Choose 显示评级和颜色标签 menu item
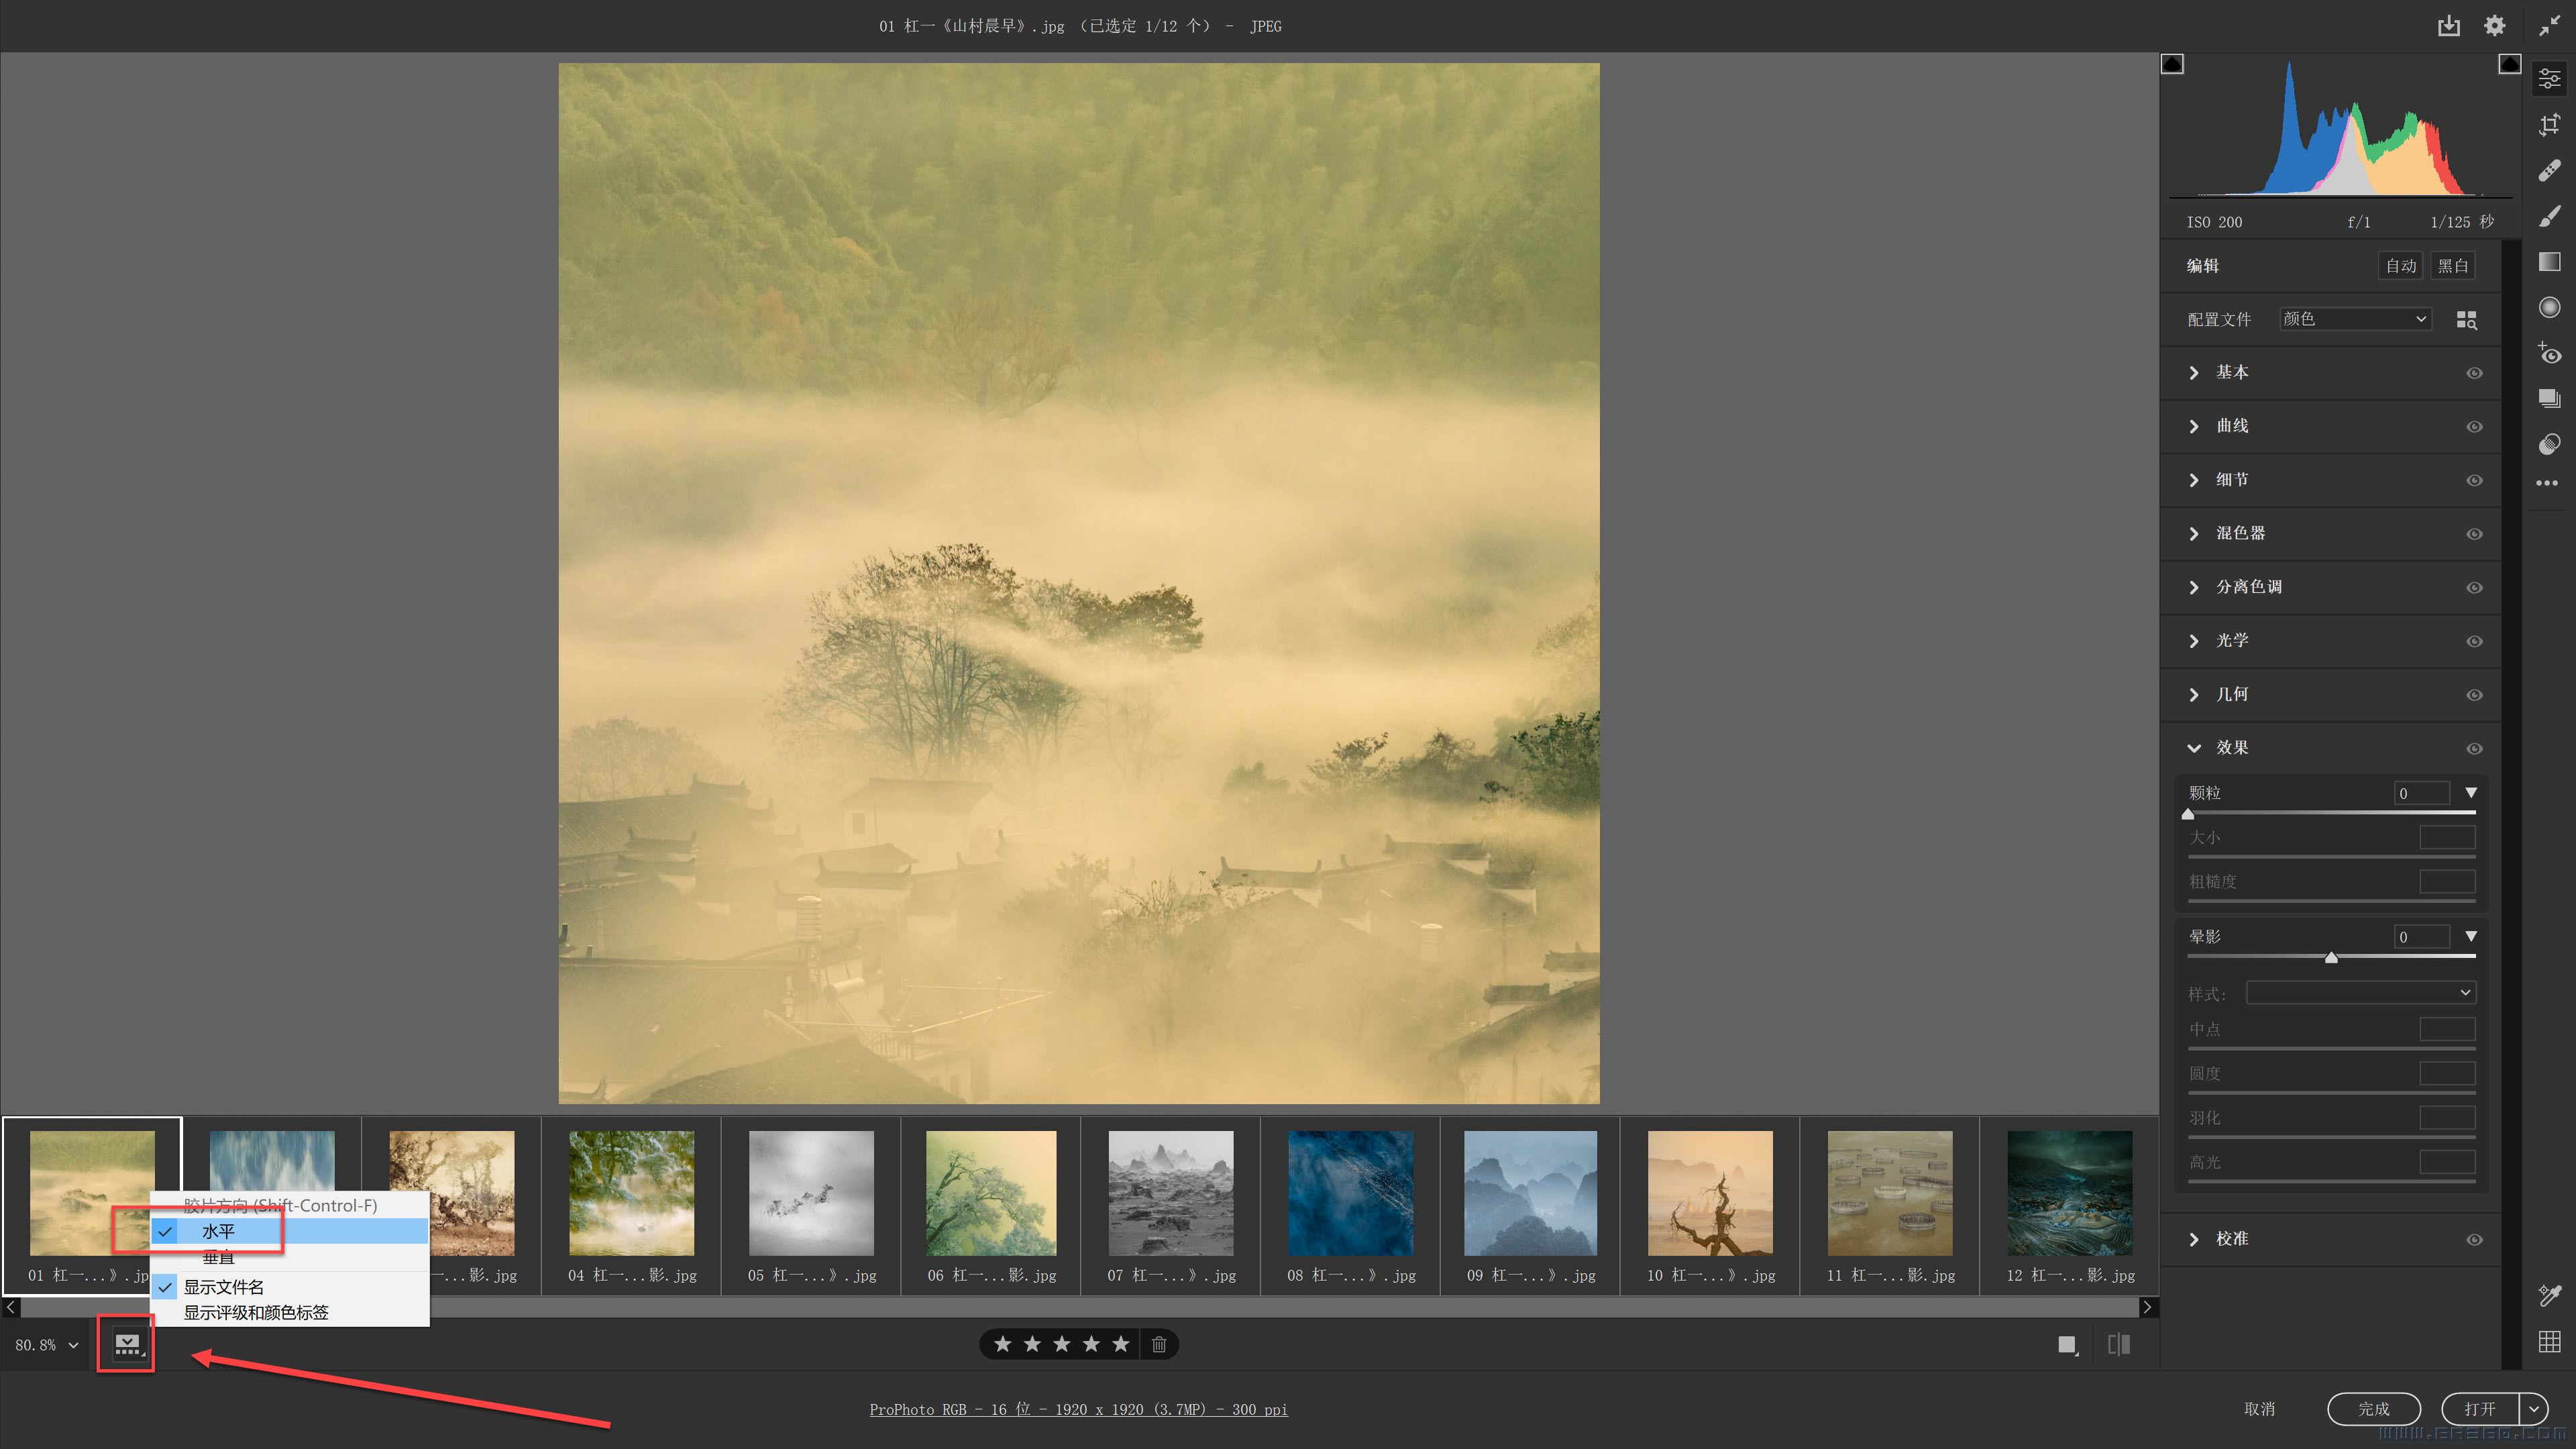 tap(256, 1313)
